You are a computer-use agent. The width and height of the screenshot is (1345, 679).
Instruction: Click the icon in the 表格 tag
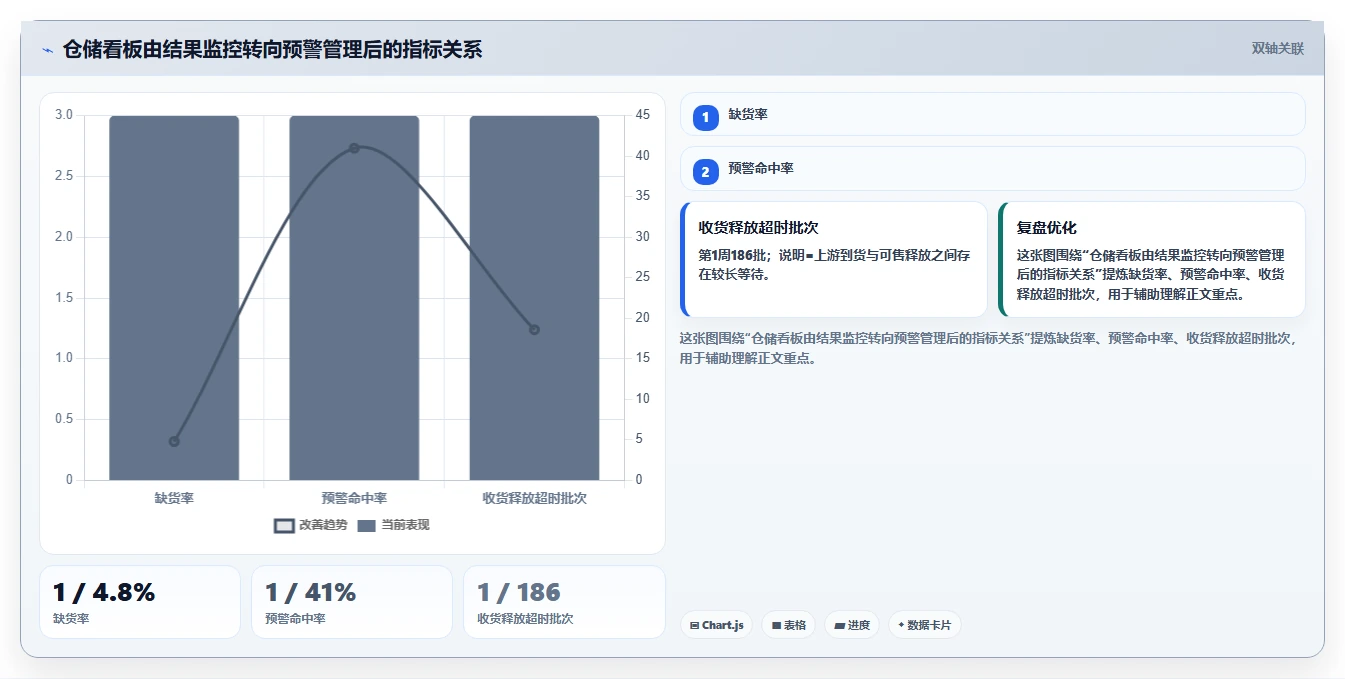point(776,626)
